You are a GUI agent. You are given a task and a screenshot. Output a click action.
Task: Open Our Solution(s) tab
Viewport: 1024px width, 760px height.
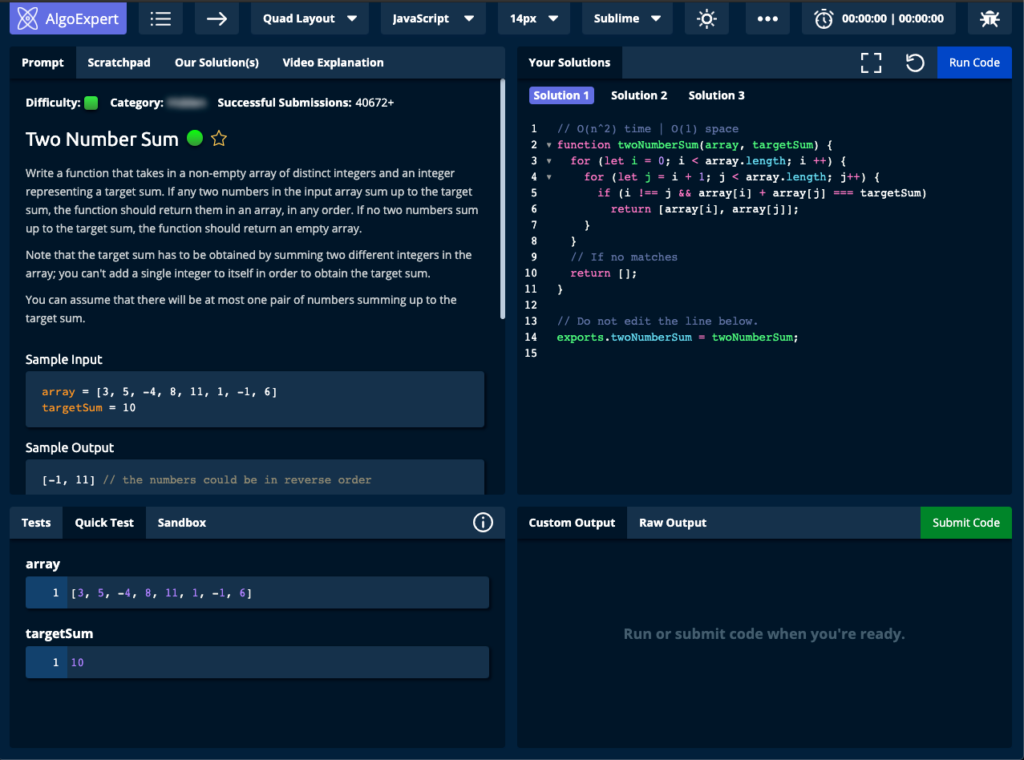point(217,63)
